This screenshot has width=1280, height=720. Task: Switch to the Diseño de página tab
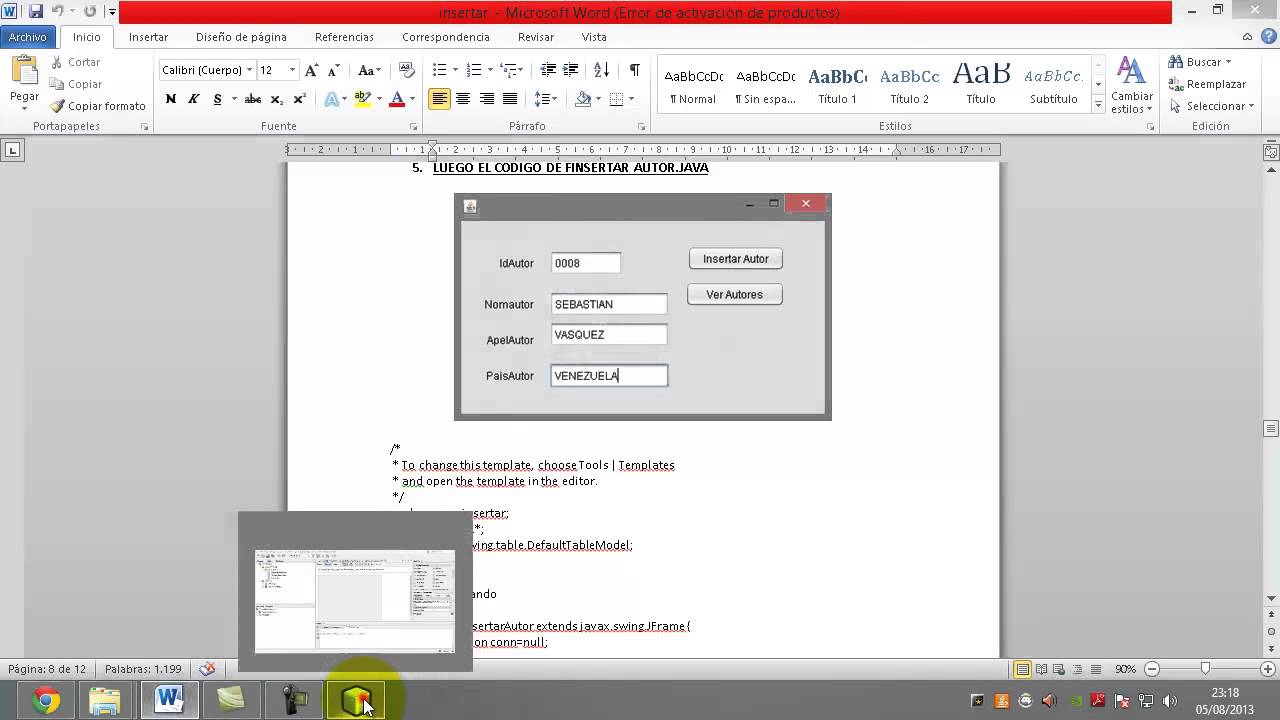coord(241,37)
